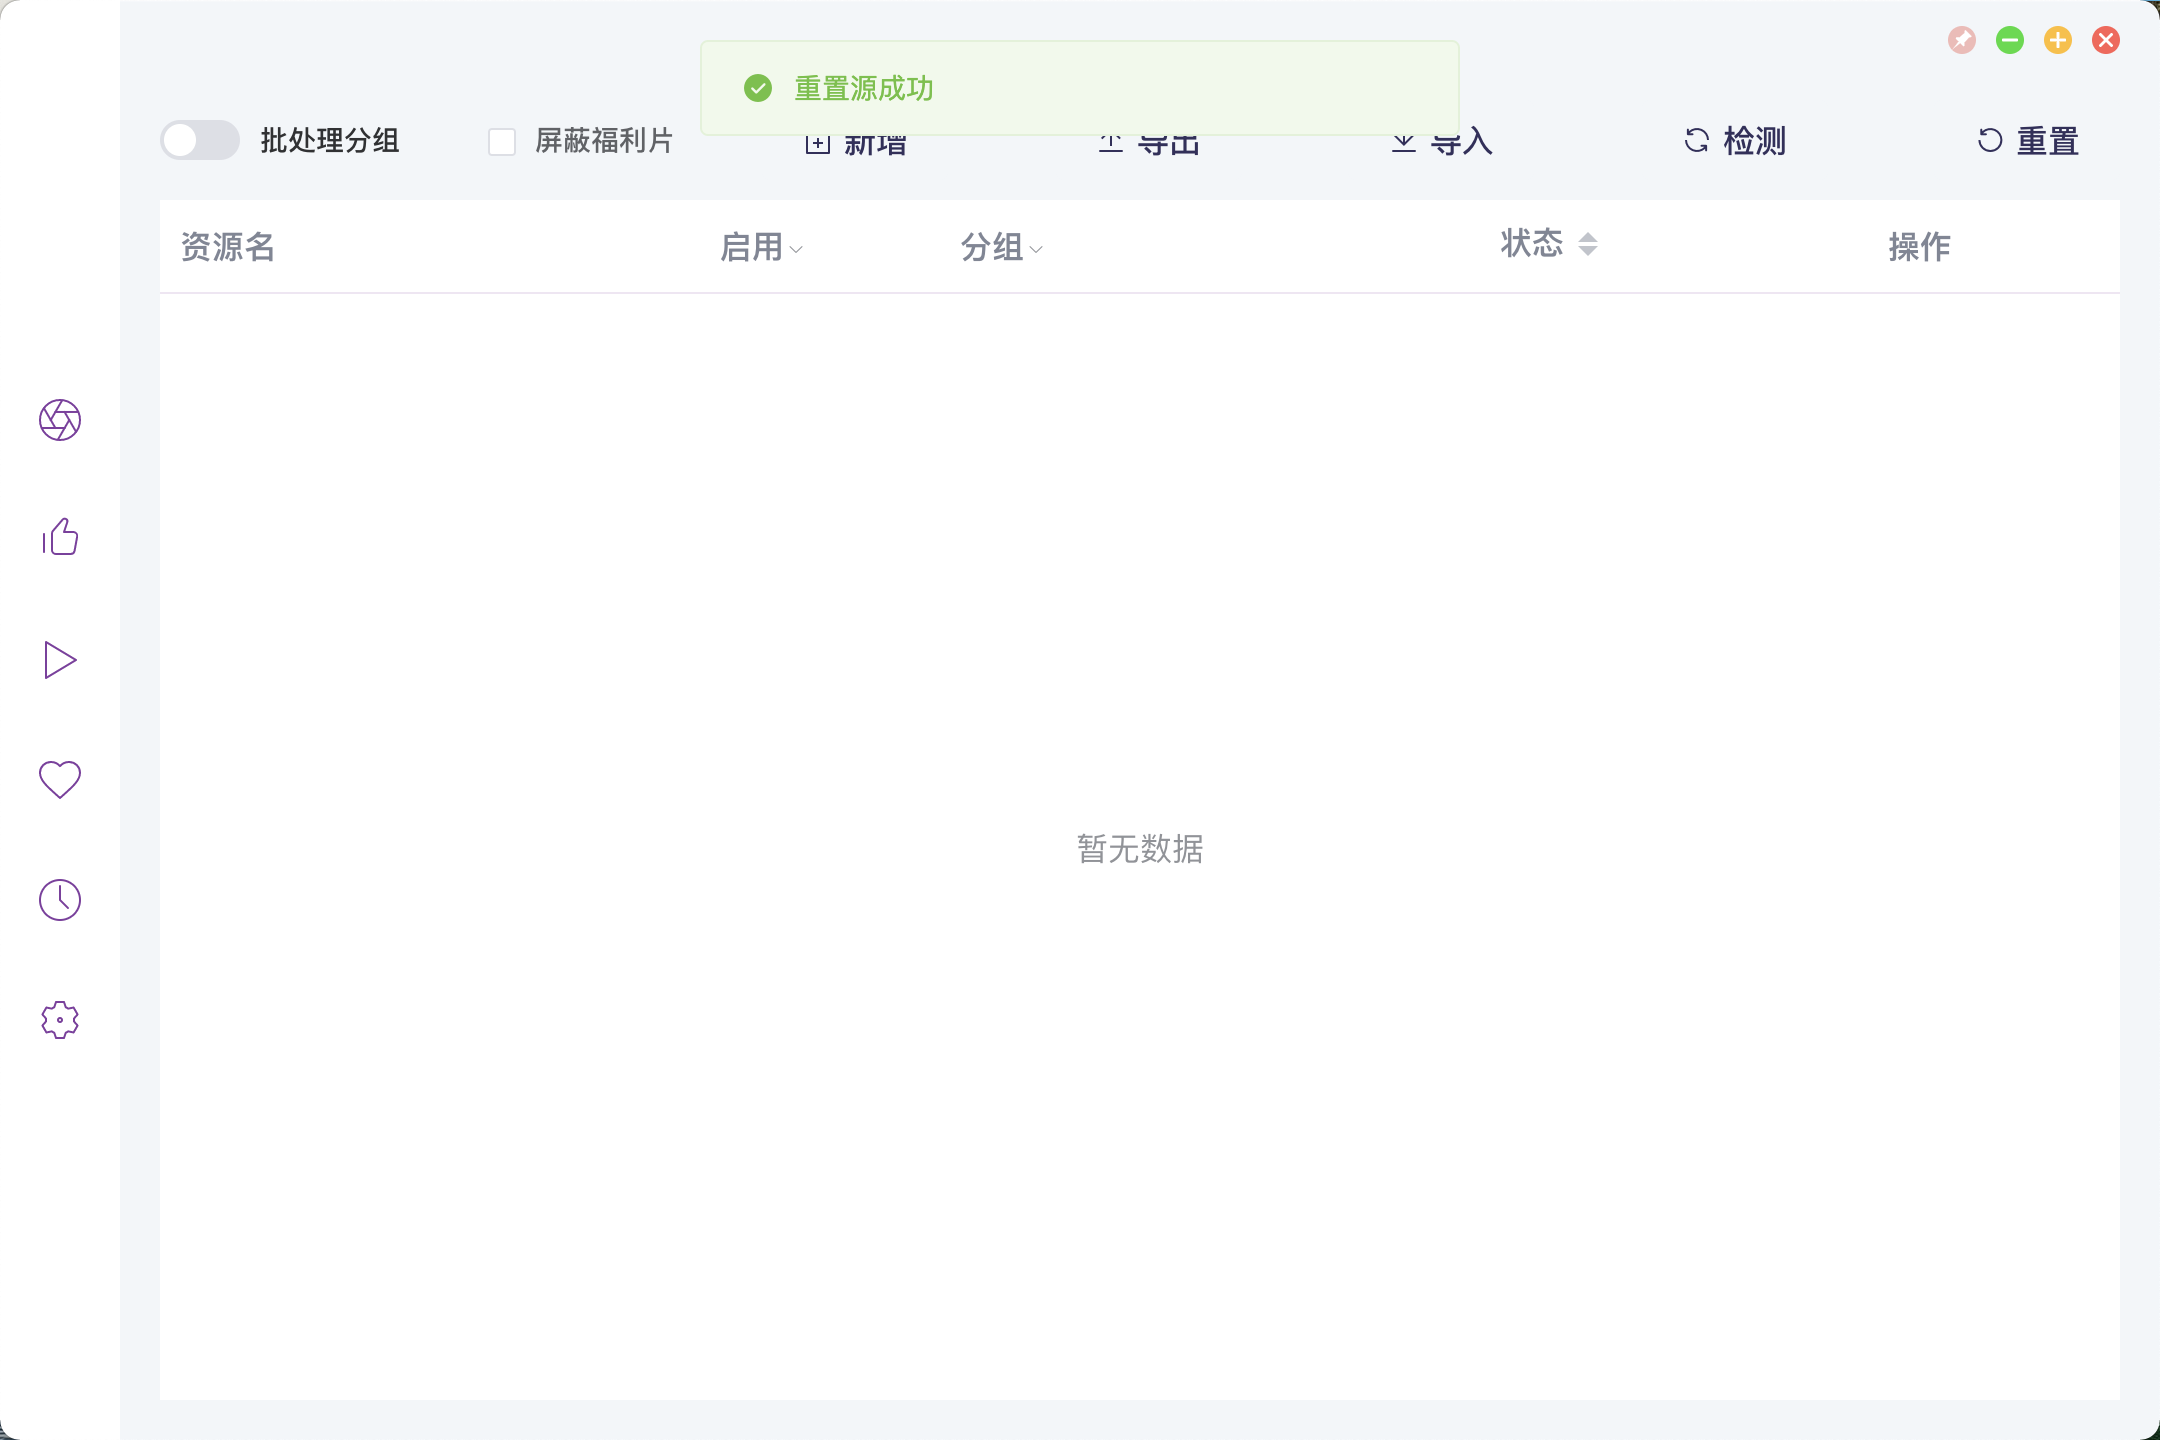Screen dimensions: 2160x1440
Task: Check the 屏蔽福利片 checkbox
Action: (502, 141)
